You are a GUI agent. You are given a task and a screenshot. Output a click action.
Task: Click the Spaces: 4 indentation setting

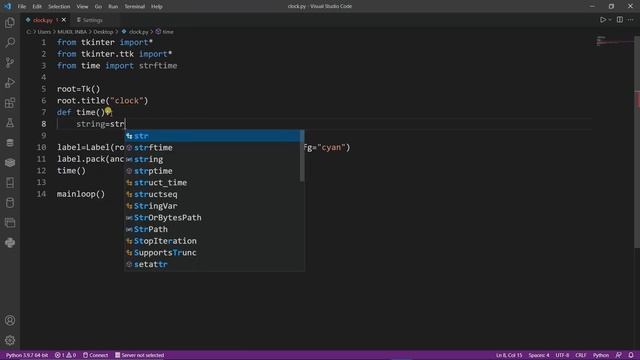539,355
